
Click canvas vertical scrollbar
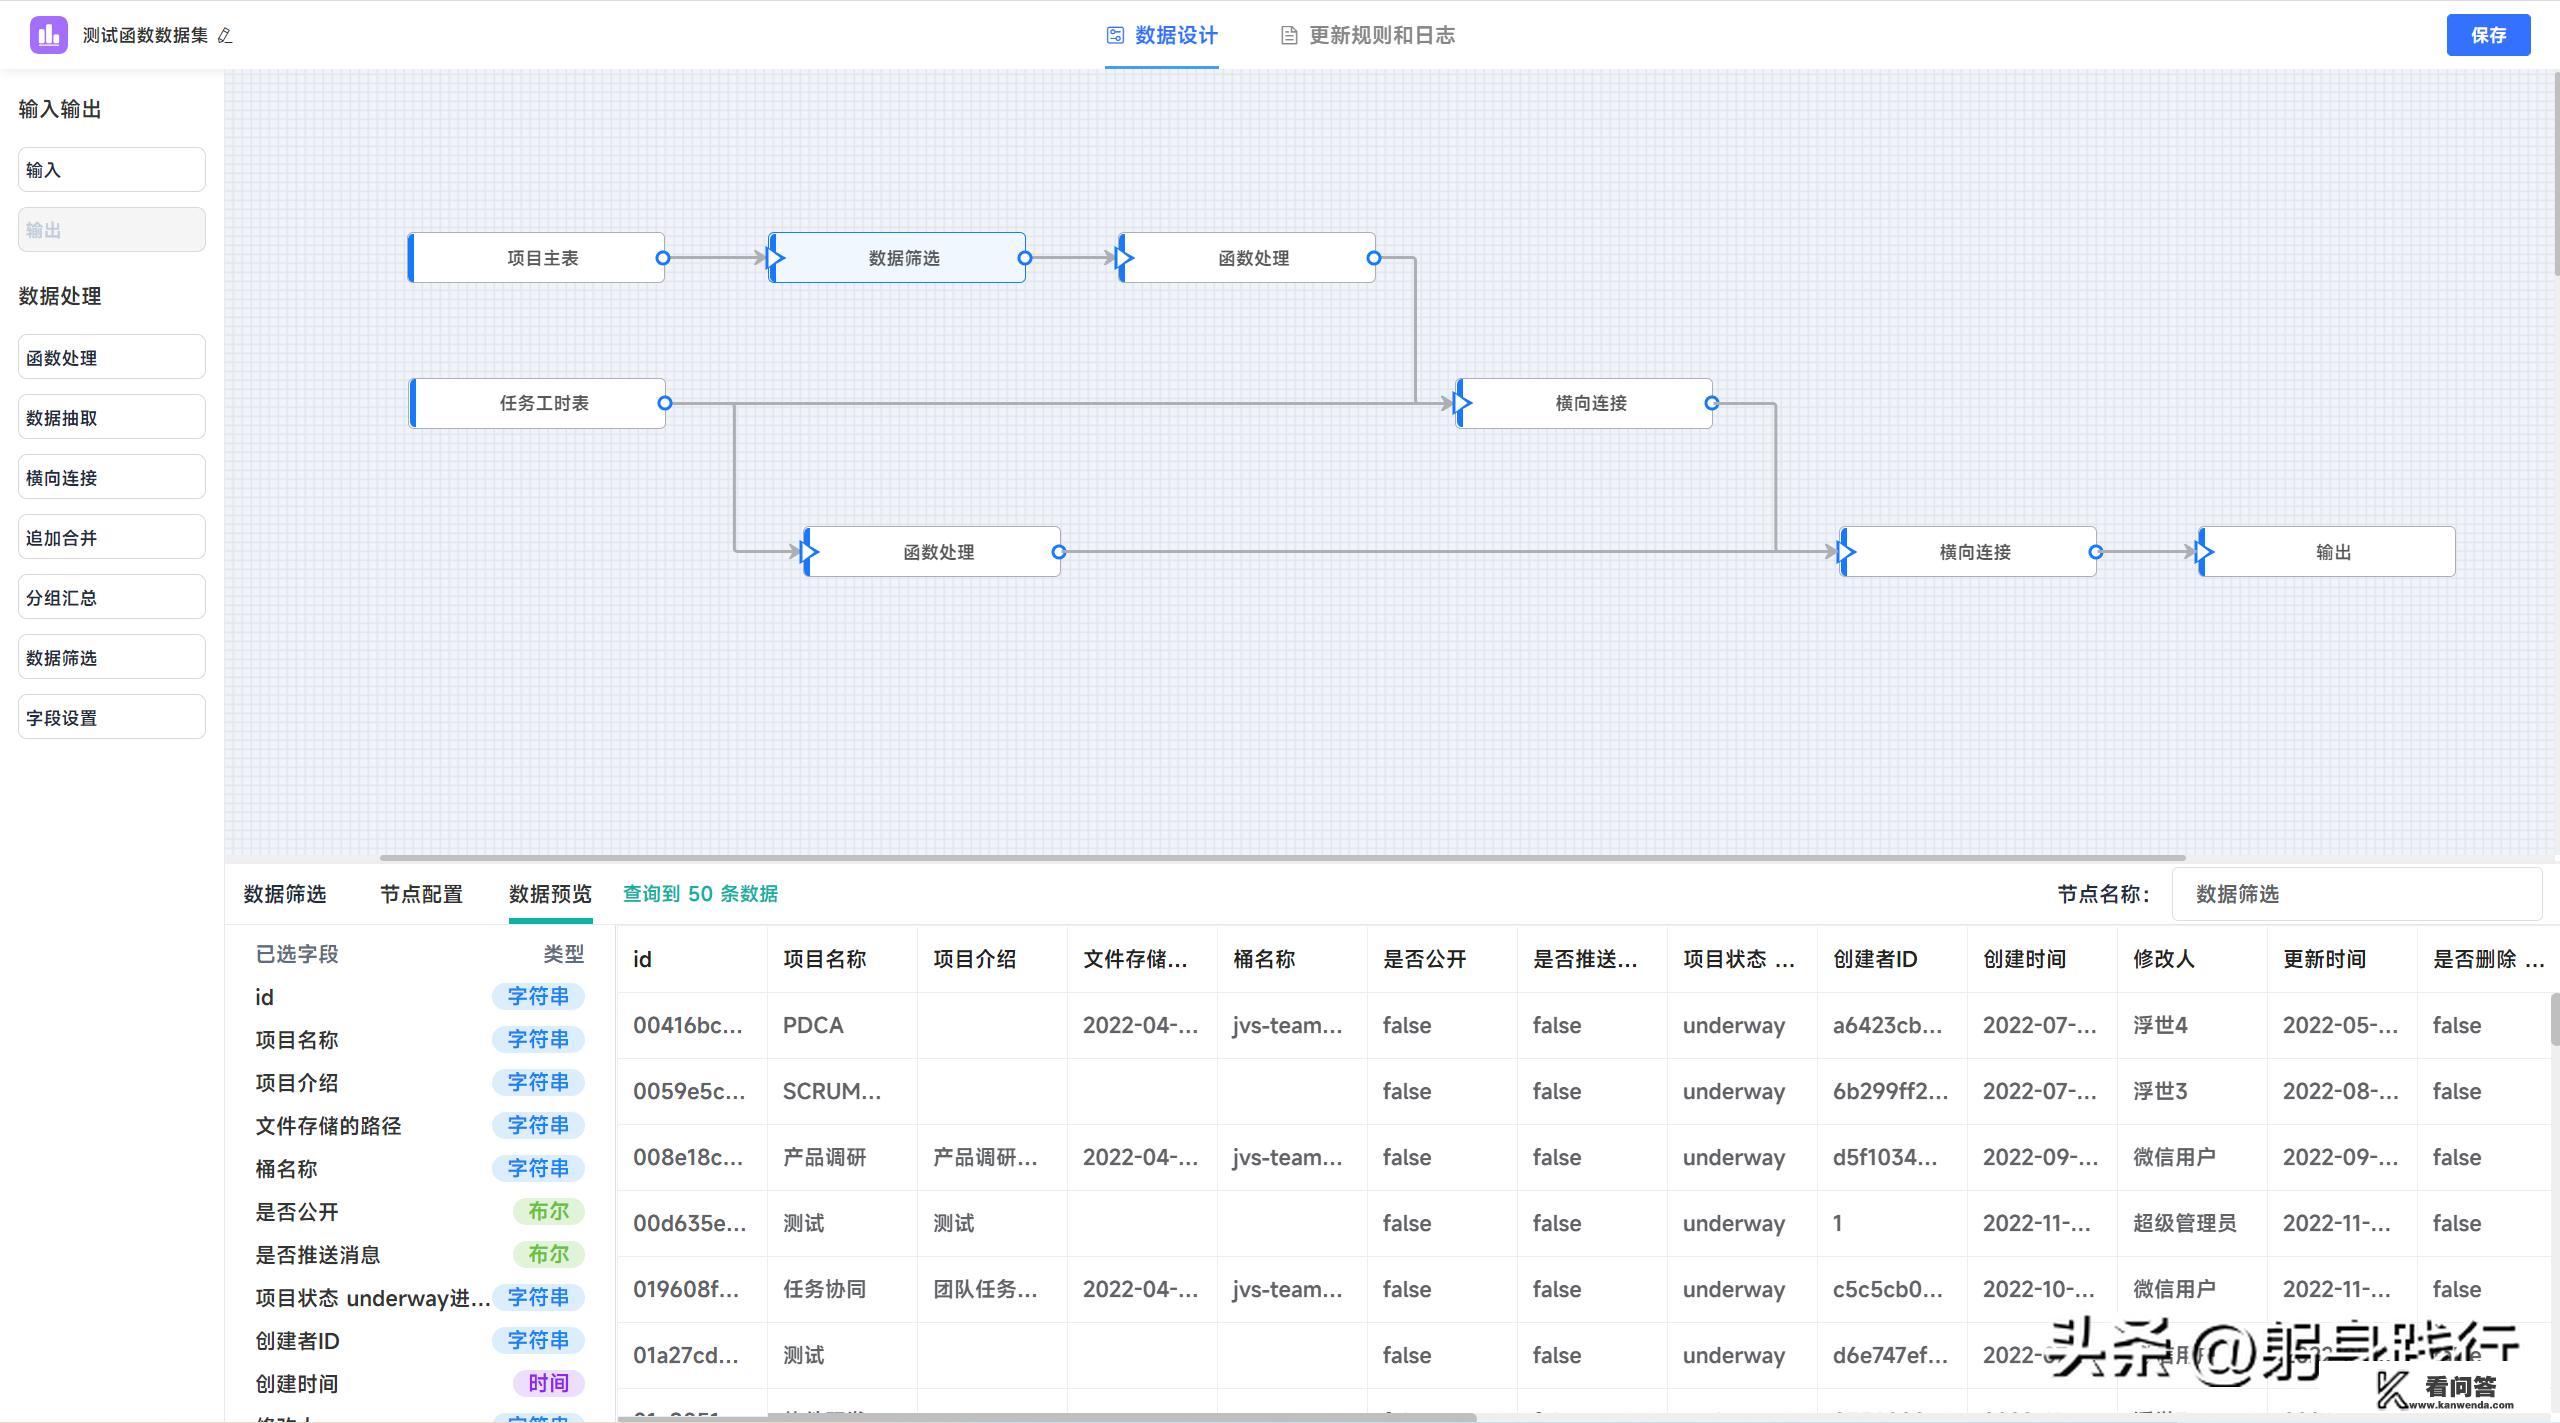coord(2555,172)
